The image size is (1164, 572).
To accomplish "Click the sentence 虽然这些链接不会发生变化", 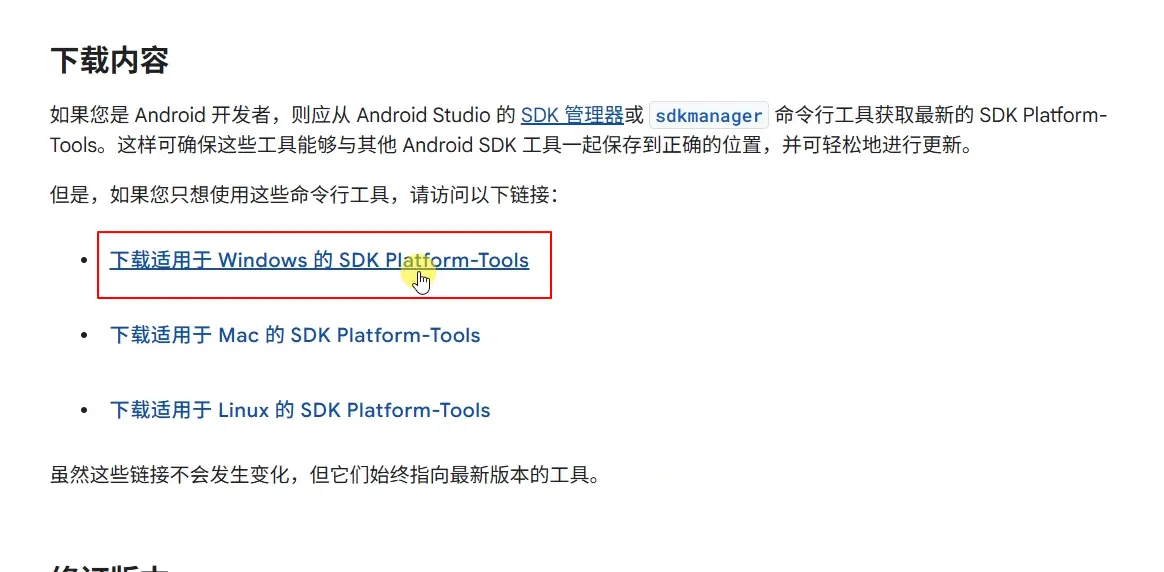I will coord(324,476).
